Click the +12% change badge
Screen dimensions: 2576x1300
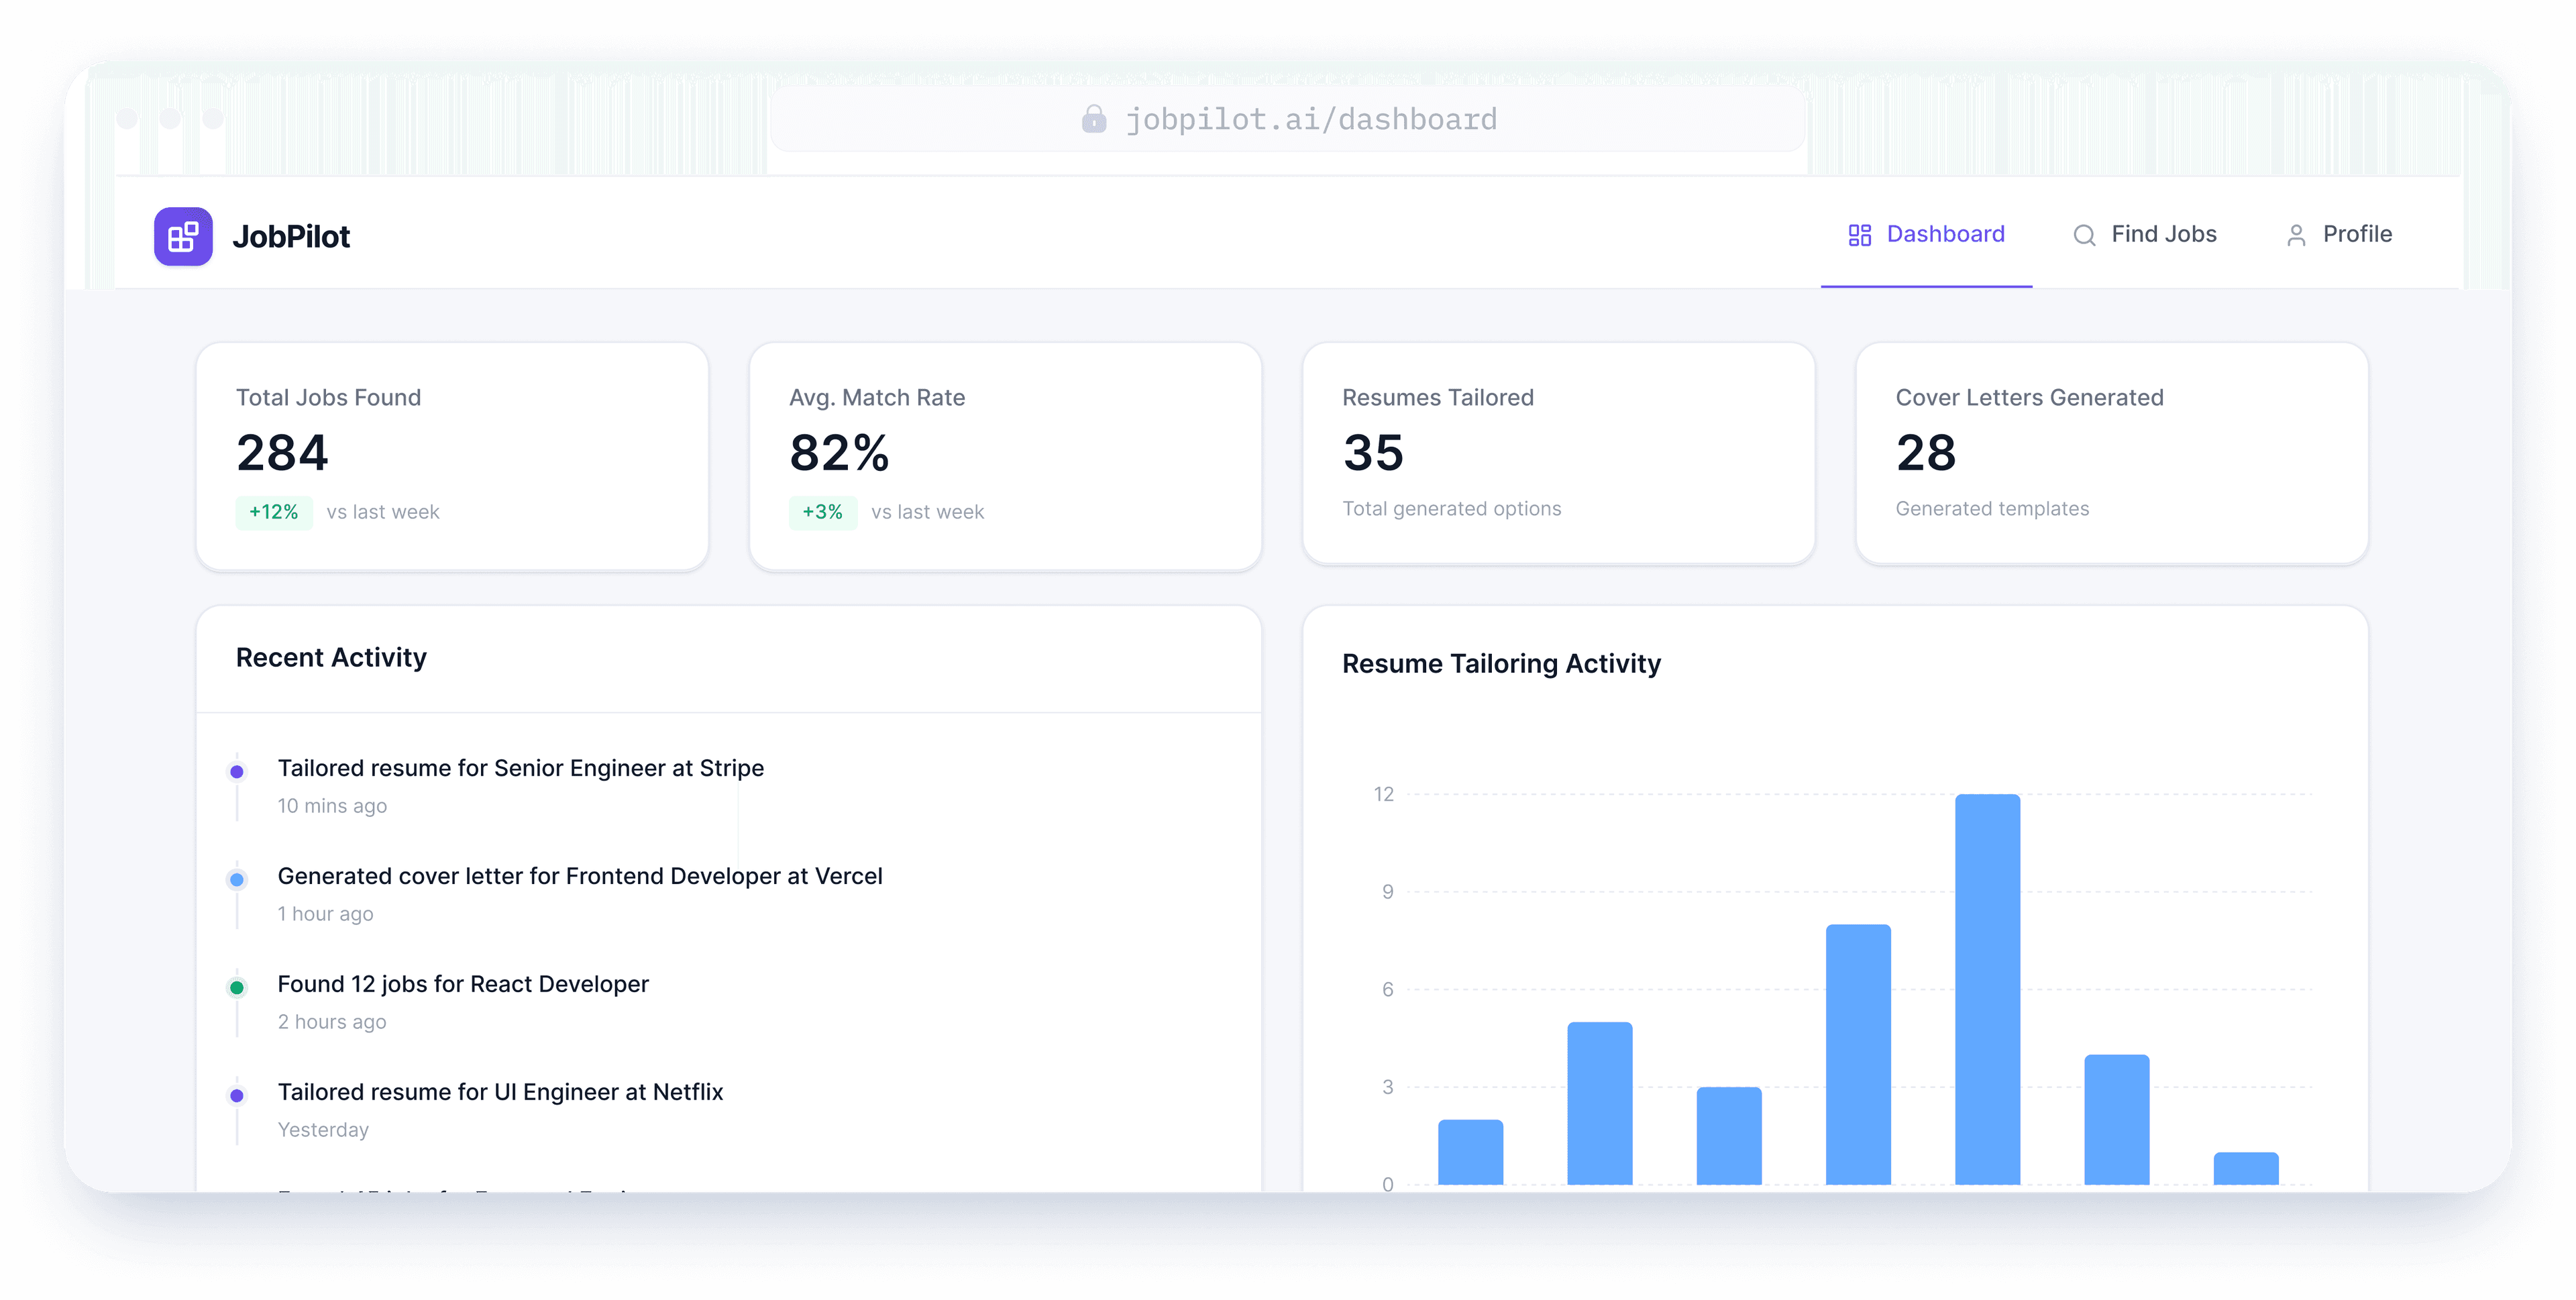pos(274,512)
